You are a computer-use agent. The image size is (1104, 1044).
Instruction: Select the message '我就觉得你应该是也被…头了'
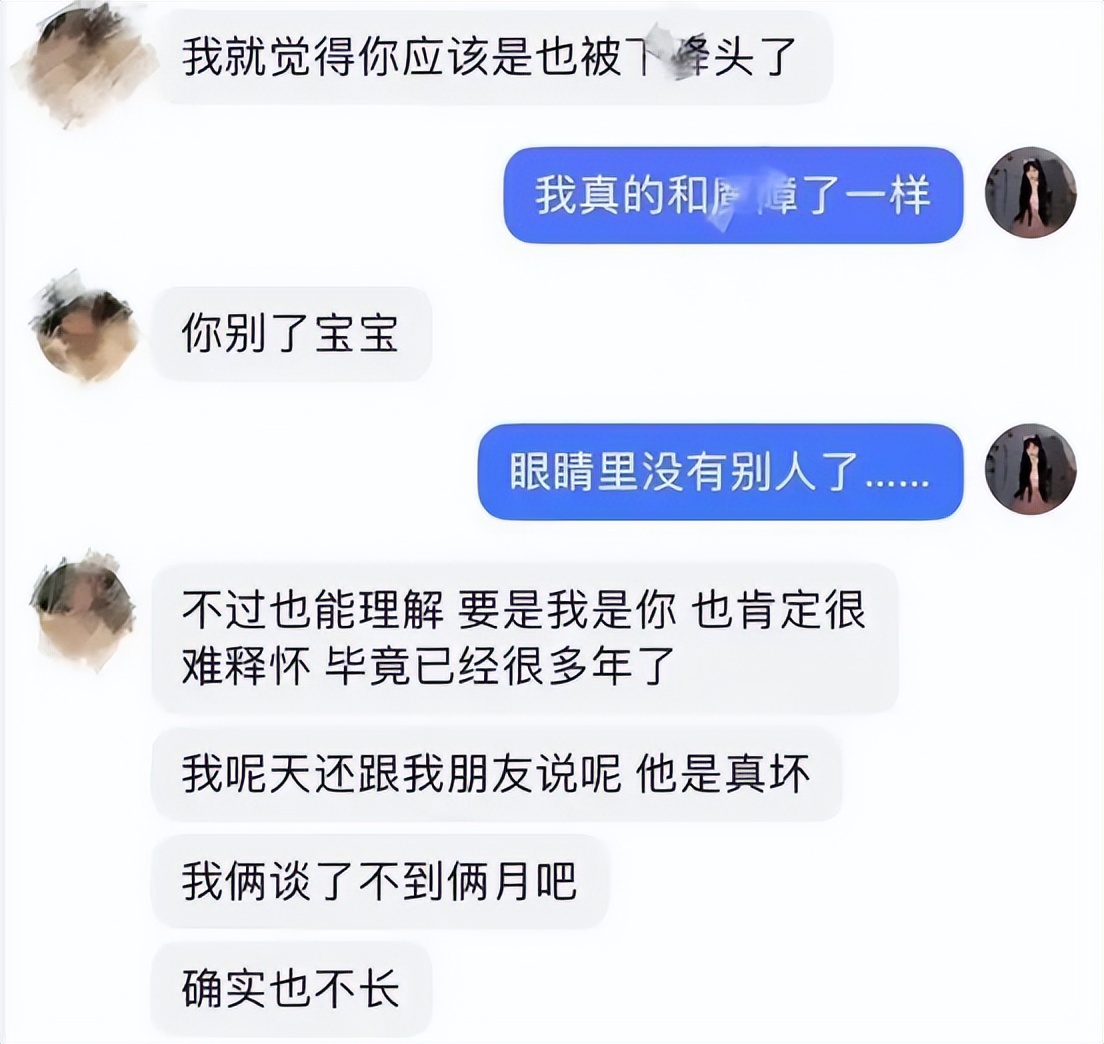[x=494, y=57]
